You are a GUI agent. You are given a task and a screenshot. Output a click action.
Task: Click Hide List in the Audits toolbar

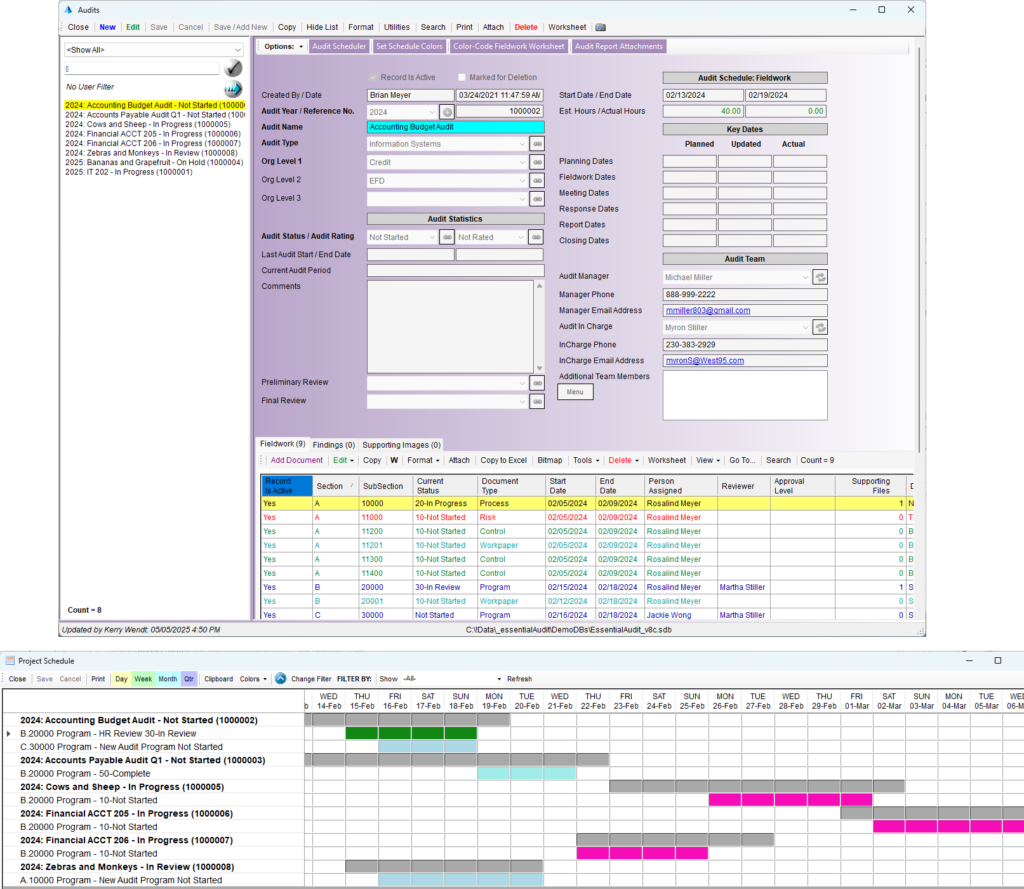323,27
